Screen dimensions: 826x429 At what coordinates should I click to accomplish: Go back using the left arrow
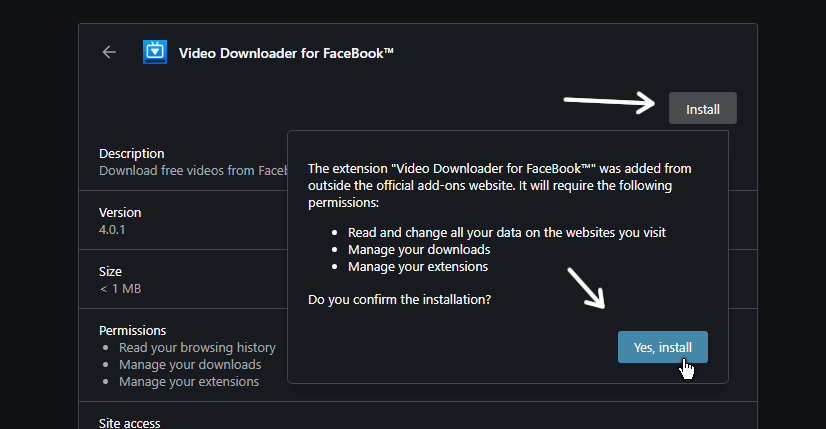coord(109,52)
